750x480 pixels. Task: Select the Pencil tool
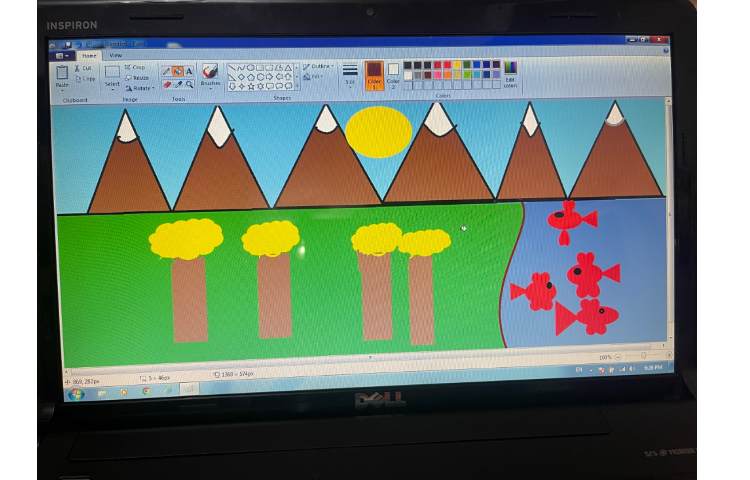[167, 71]
